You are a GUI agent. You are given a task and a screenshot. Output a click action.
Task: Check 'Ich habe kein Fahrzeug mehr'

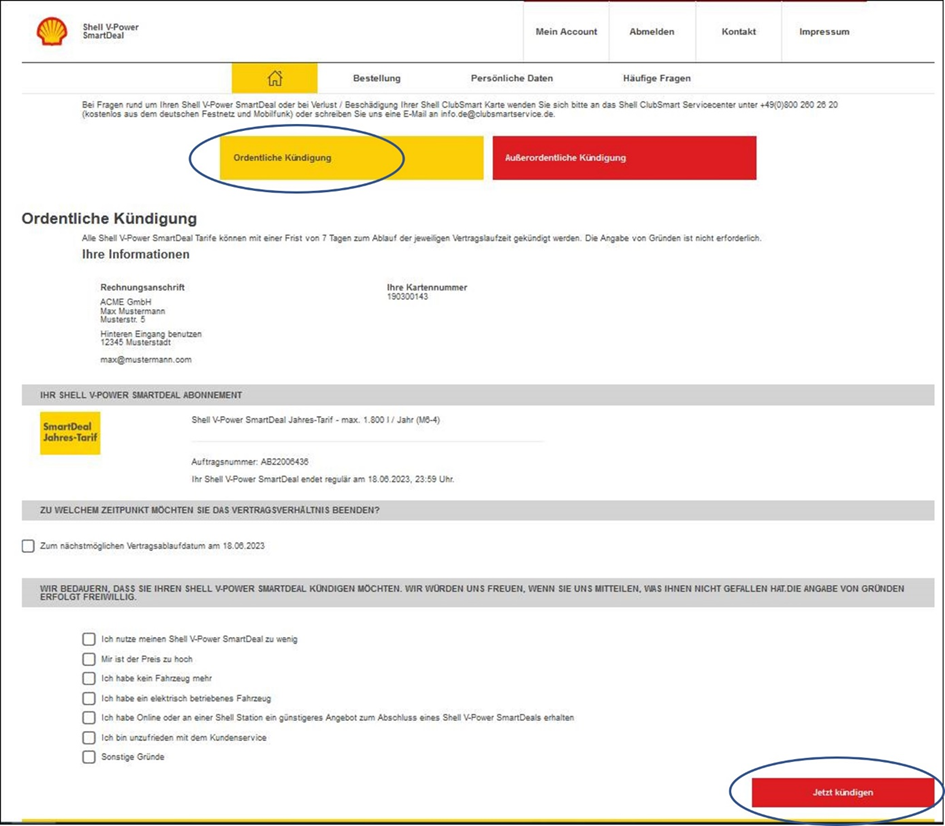point(89,679)
